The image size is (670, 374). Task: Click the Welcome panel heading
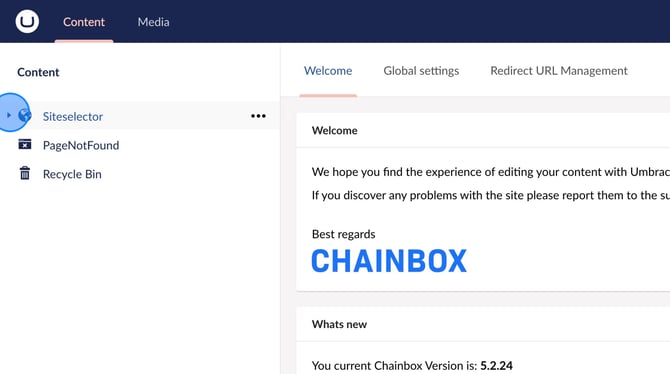335,130
